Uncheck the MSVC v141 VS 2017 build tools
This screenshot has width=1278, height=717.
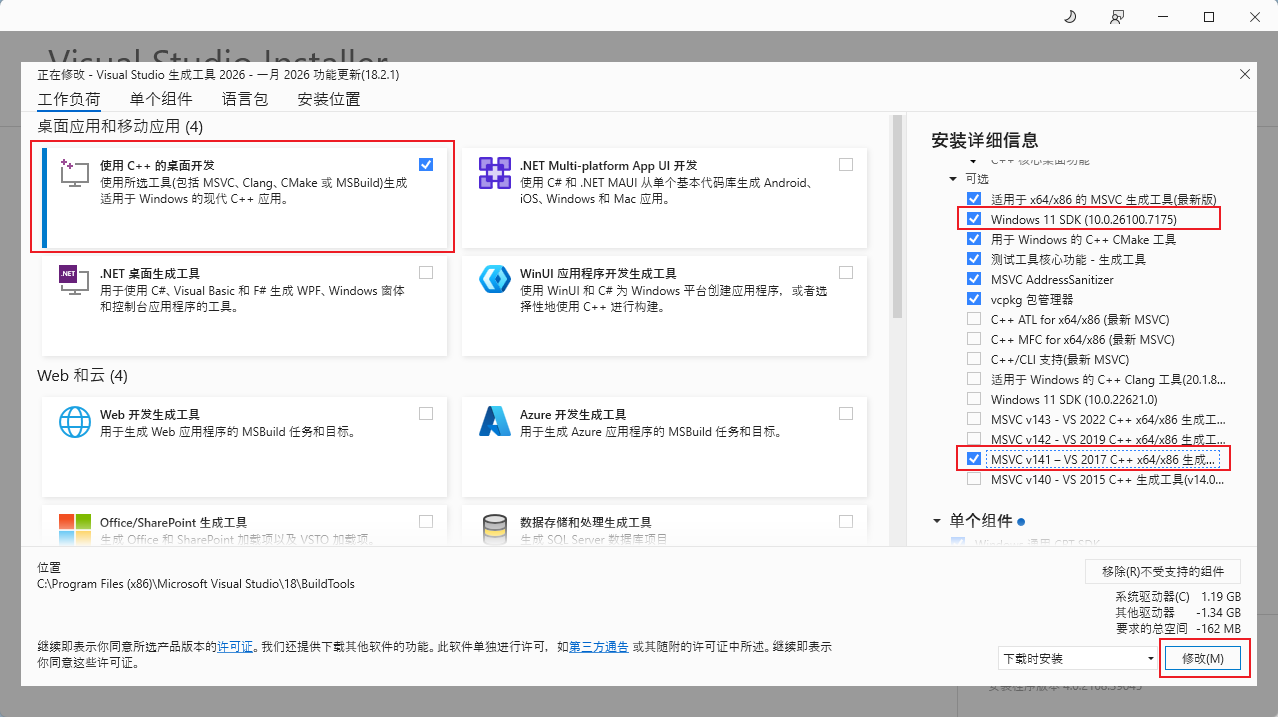[974, 459]
